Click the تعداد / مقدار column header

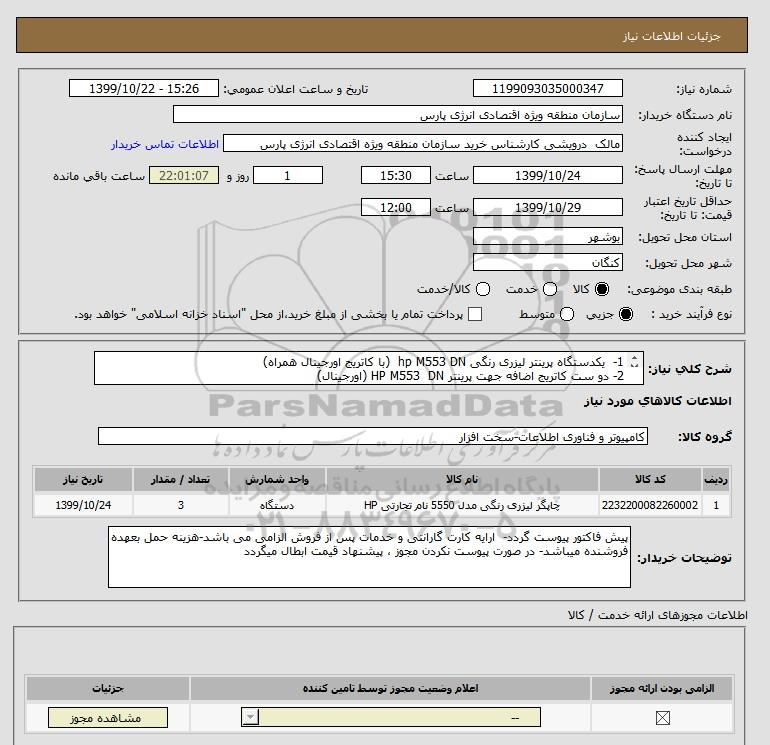pos(181,479)
